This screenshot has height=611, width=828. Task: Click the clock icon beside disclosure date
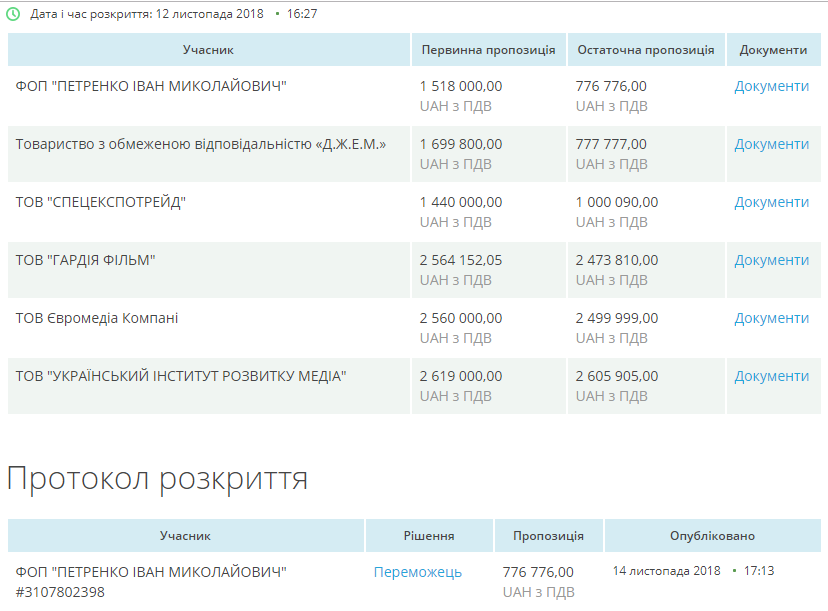(13, 15)
